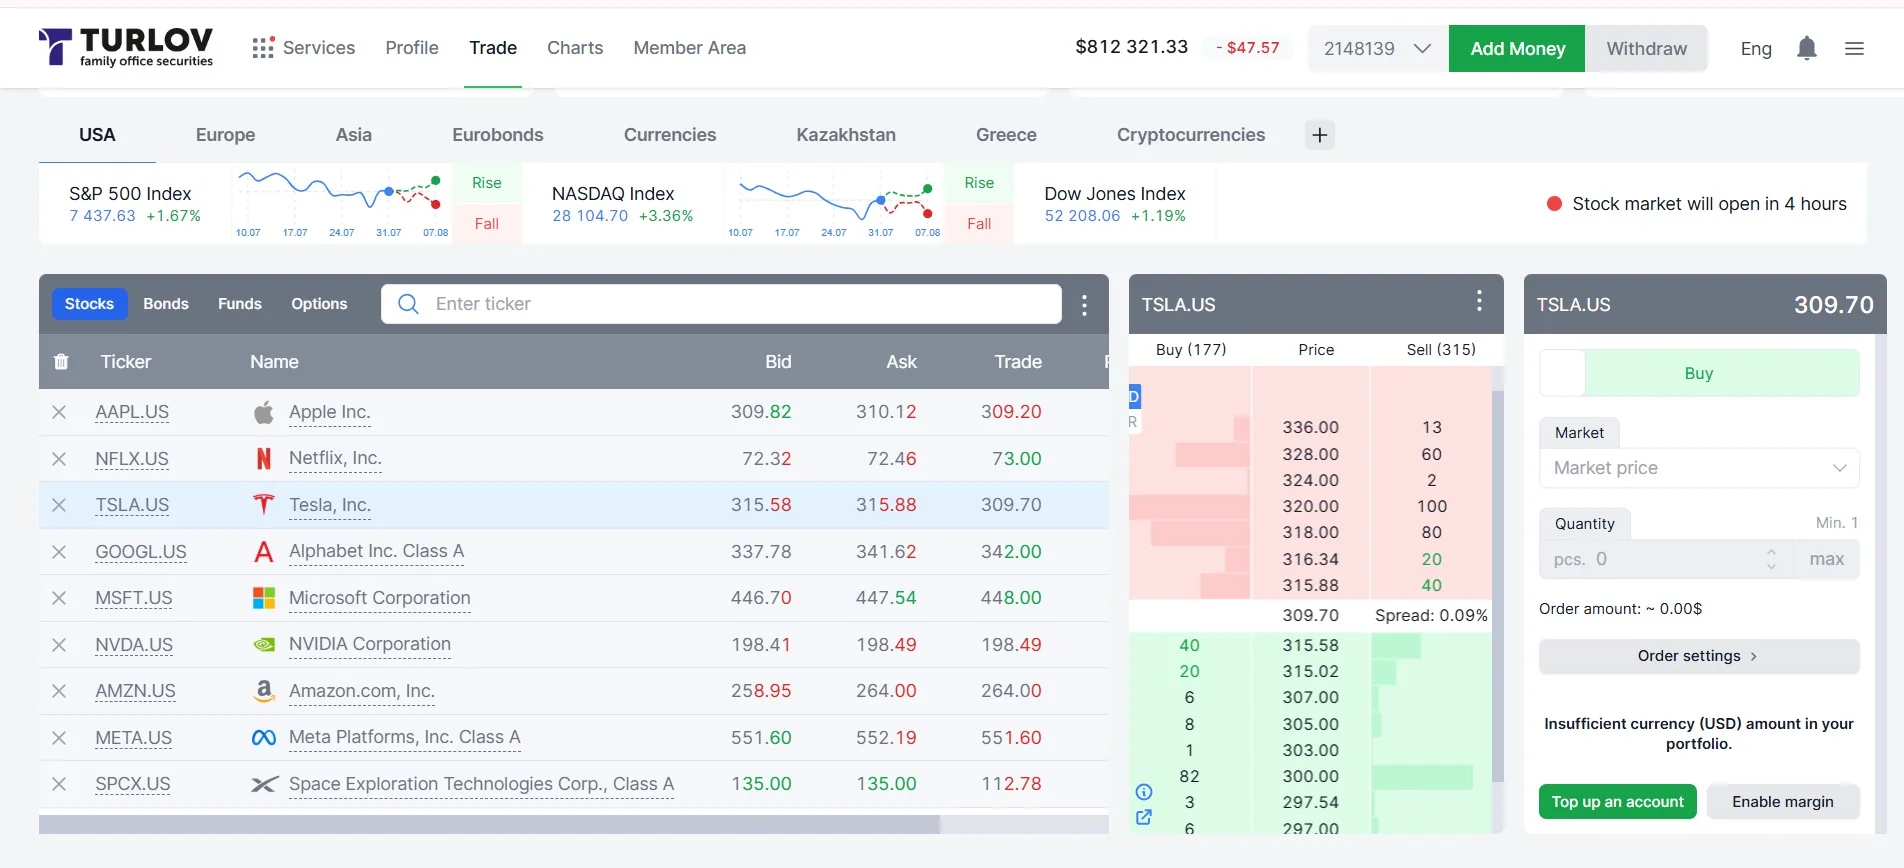
Task: Click trash icon in Ticker header
Action: (x=61, y=362)
